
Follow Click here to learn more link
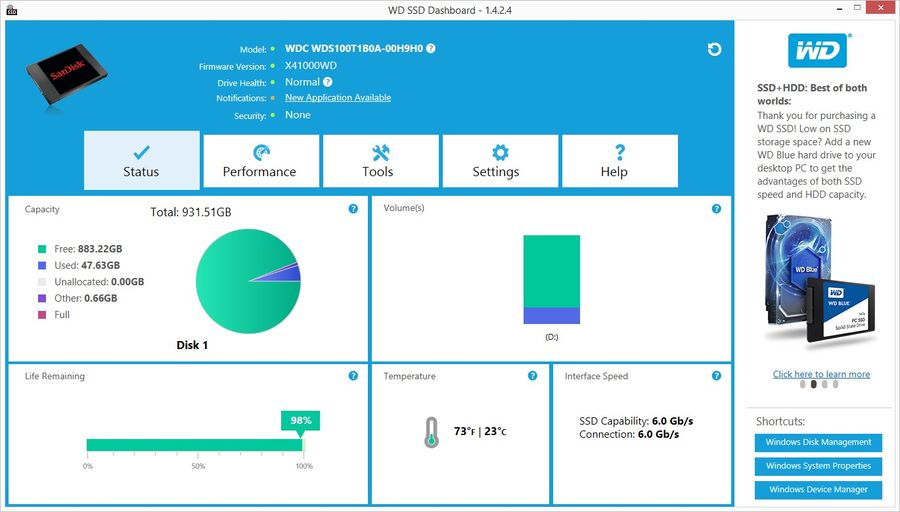point(821,374)
